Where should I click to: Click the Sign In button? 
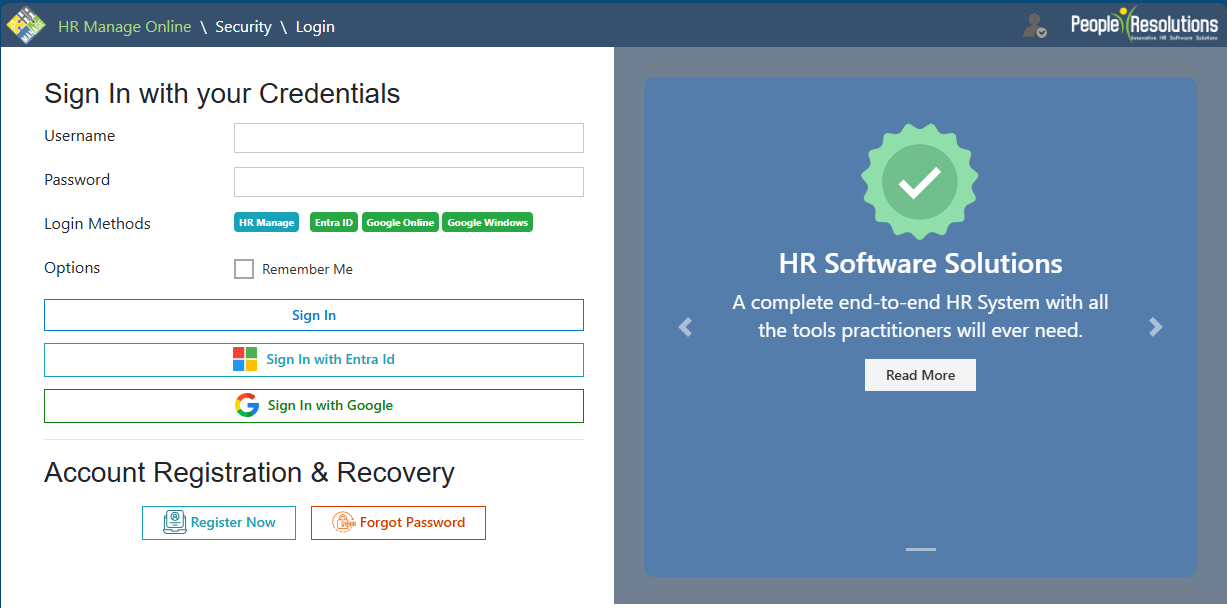tap(314, 315)
